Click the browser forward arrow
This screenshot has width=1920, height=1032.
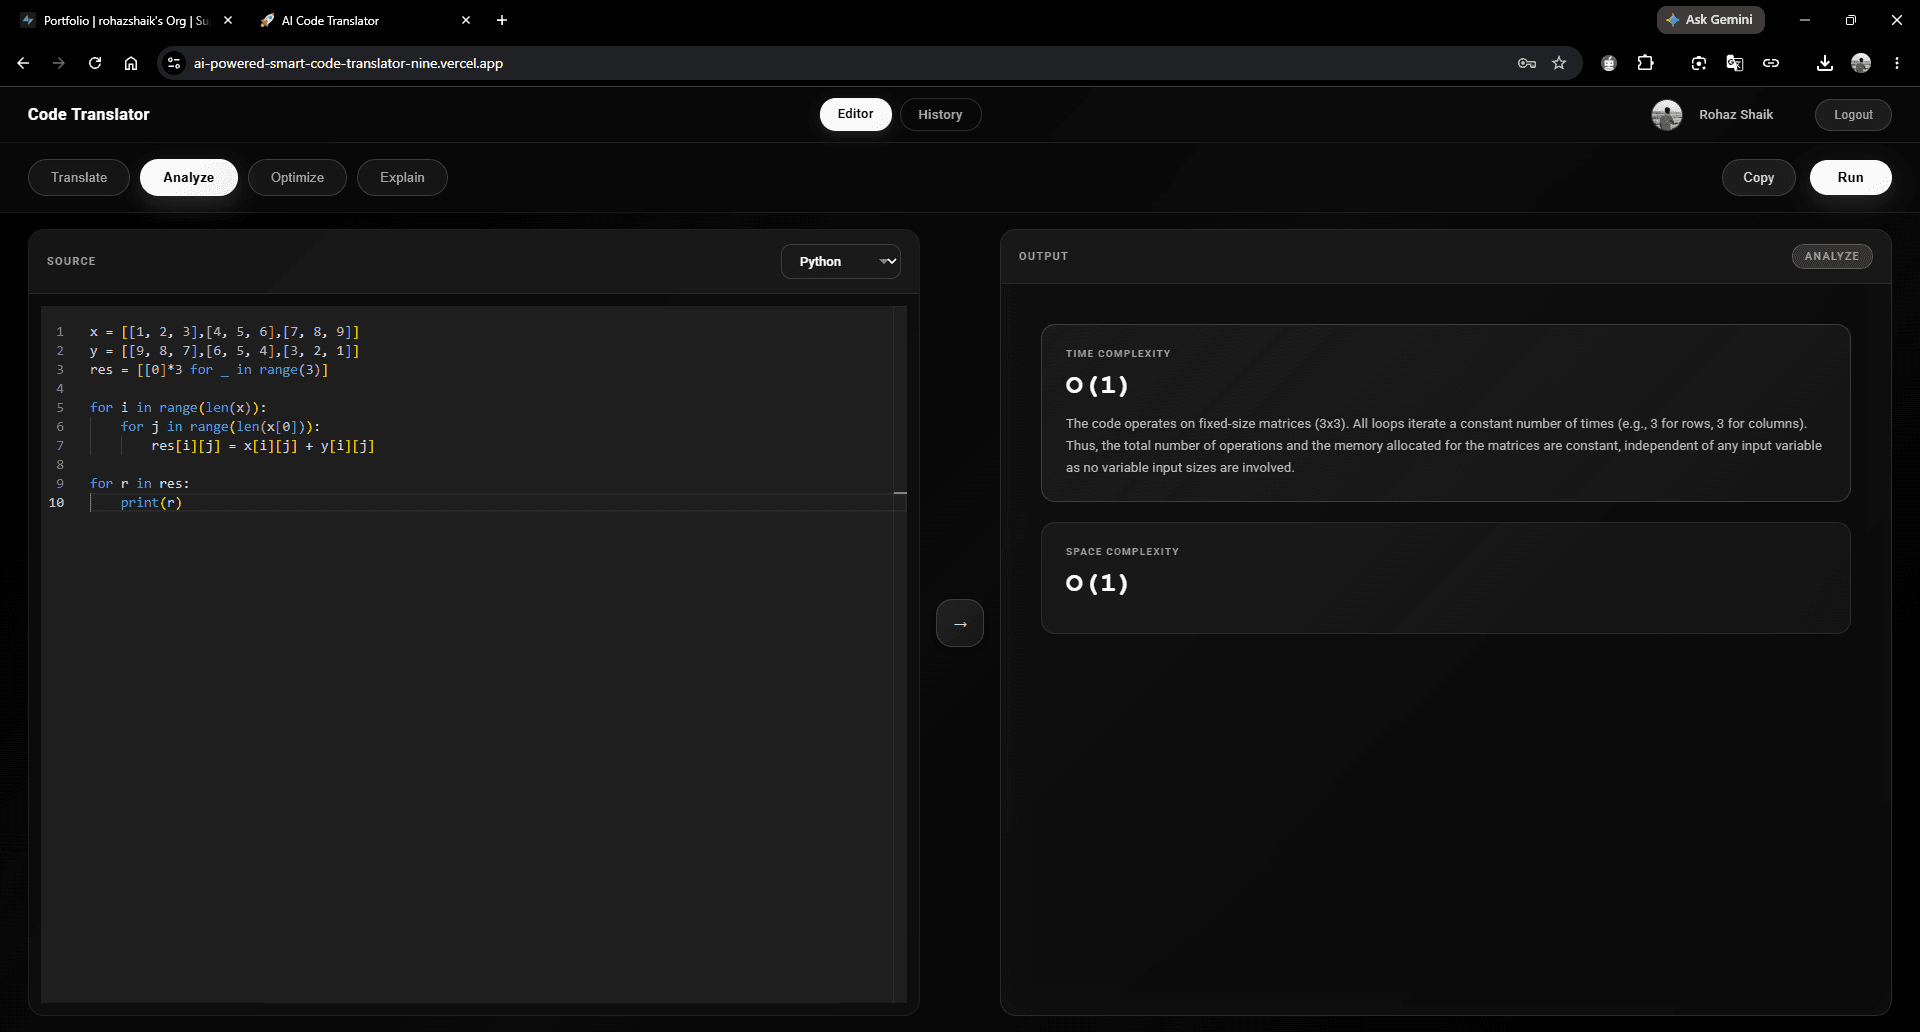click(59, 63)
